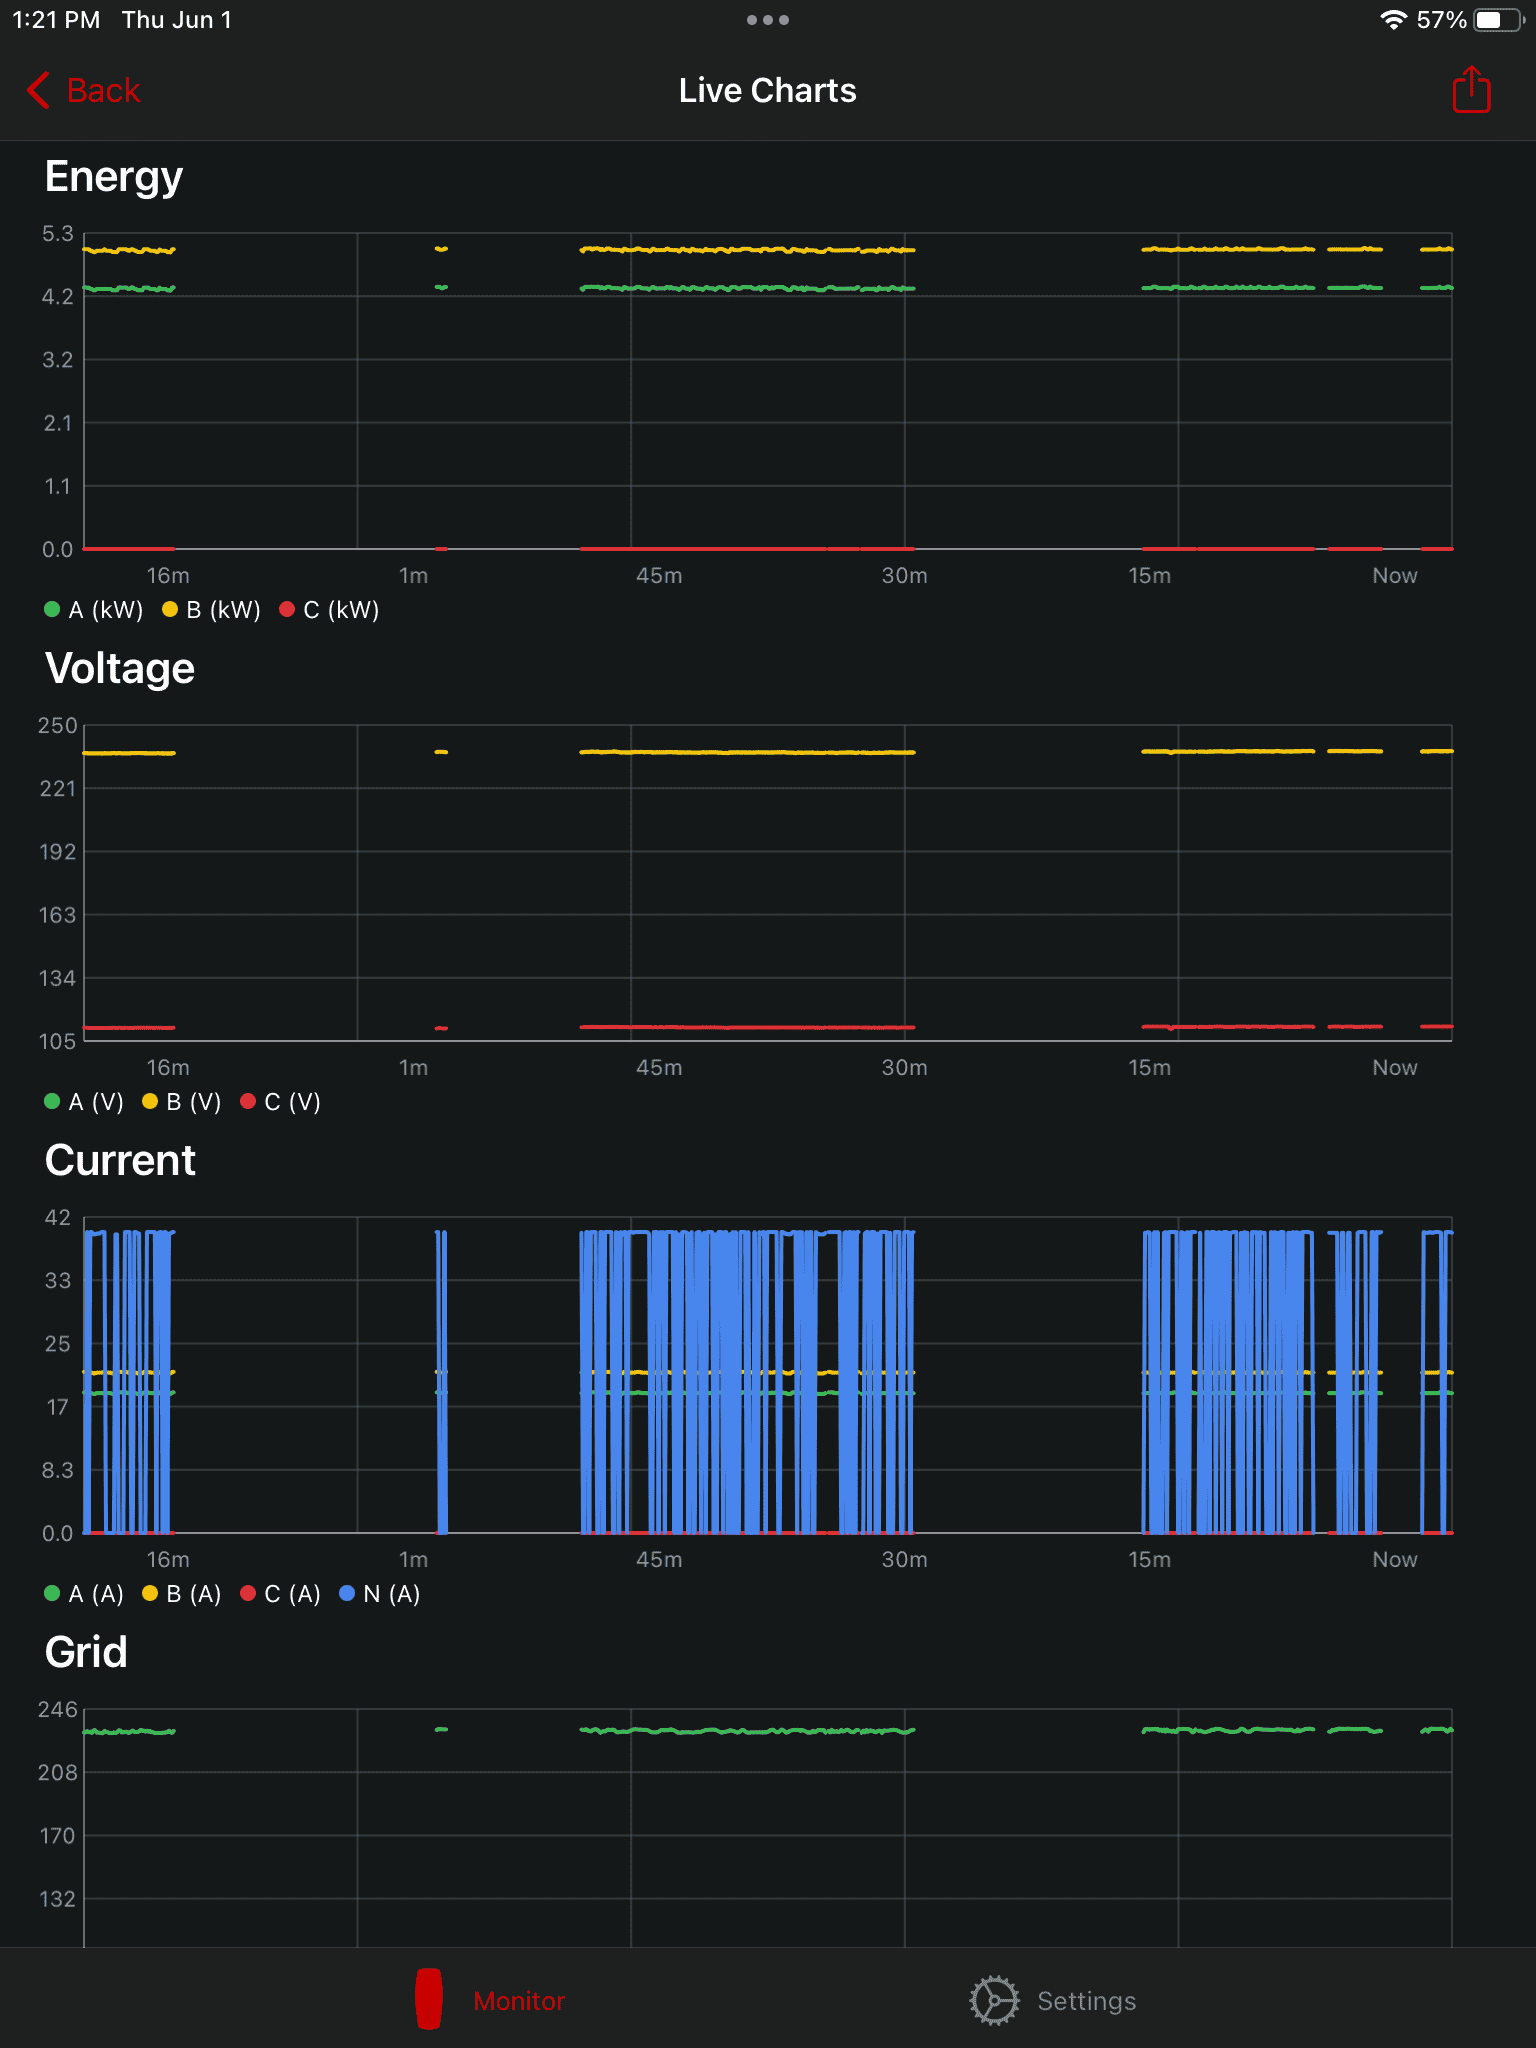Toggle A (kW) series in Energy legend
The image size is (1536, 2048).
[95, 610]
